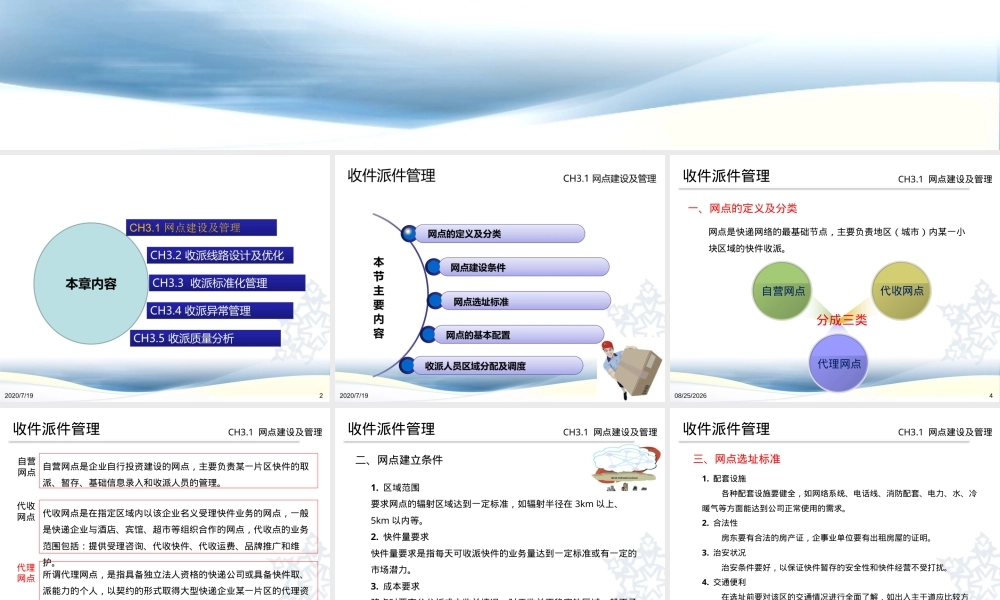Click the highlighted CH3.1 网点建设及管理 blue bar
This screenshot has width=1000, height=600.
coord(202,228)
